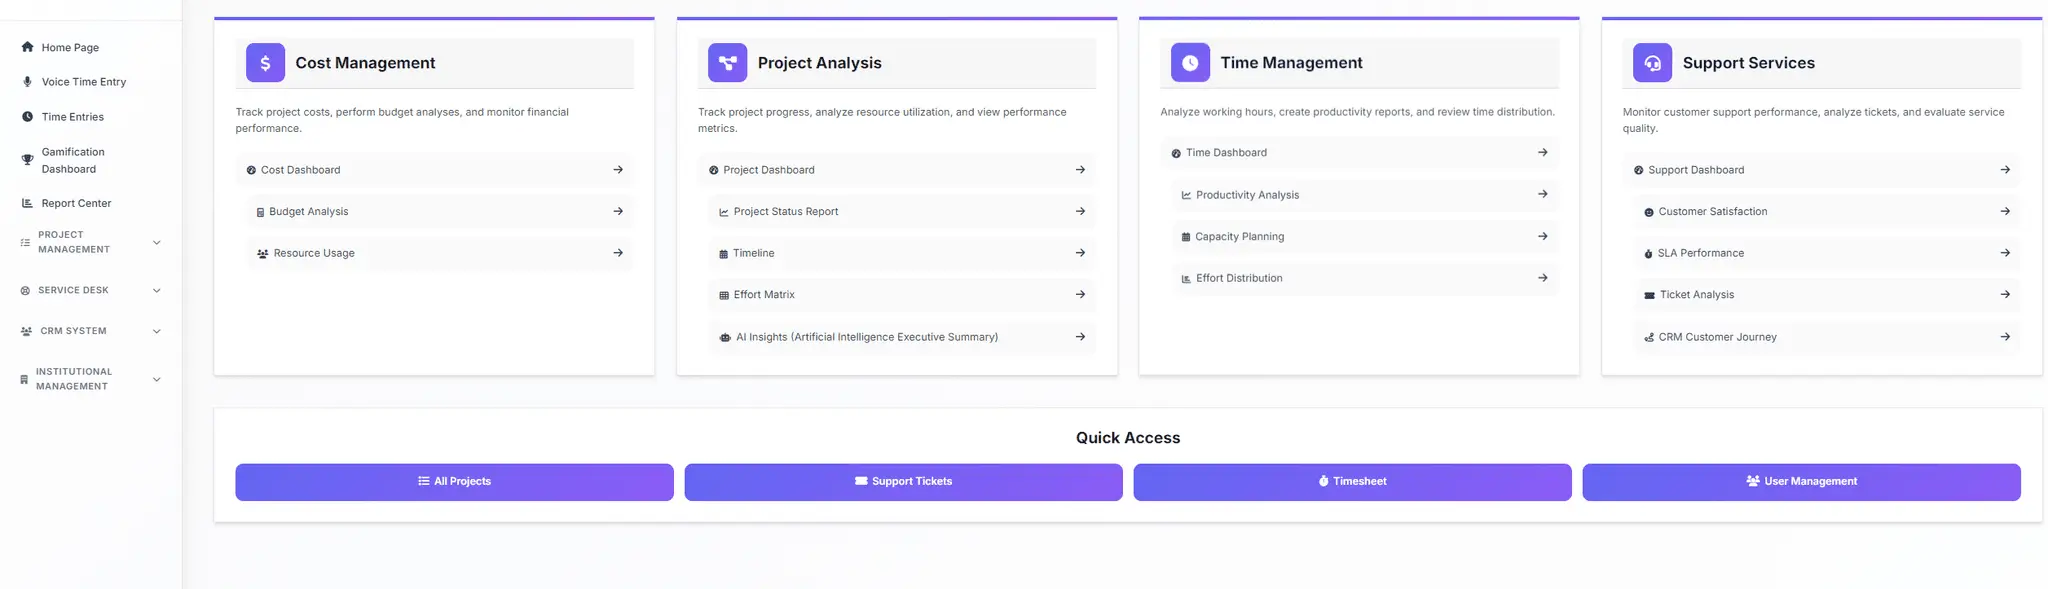Screen dimensions: 2048x589
Task: Expand the Institutional Management section
Action: coord(90,379)
